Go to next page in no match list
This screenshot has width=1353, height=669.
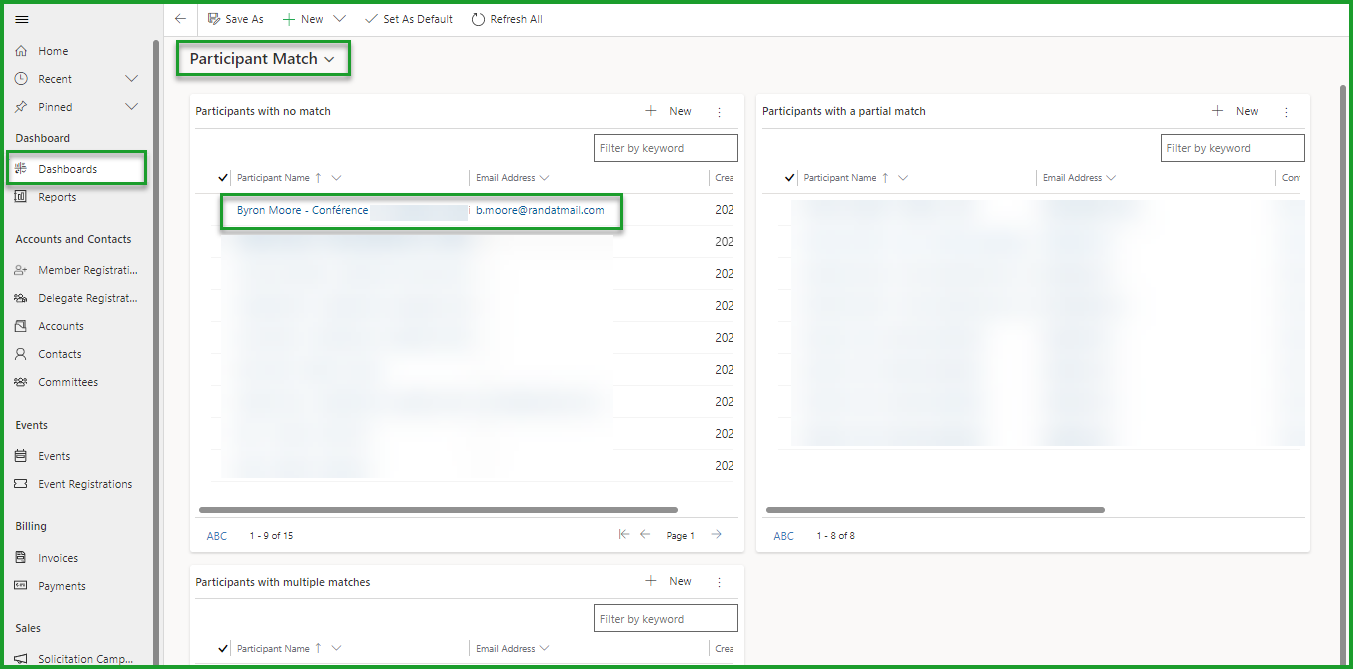[717, 535]
